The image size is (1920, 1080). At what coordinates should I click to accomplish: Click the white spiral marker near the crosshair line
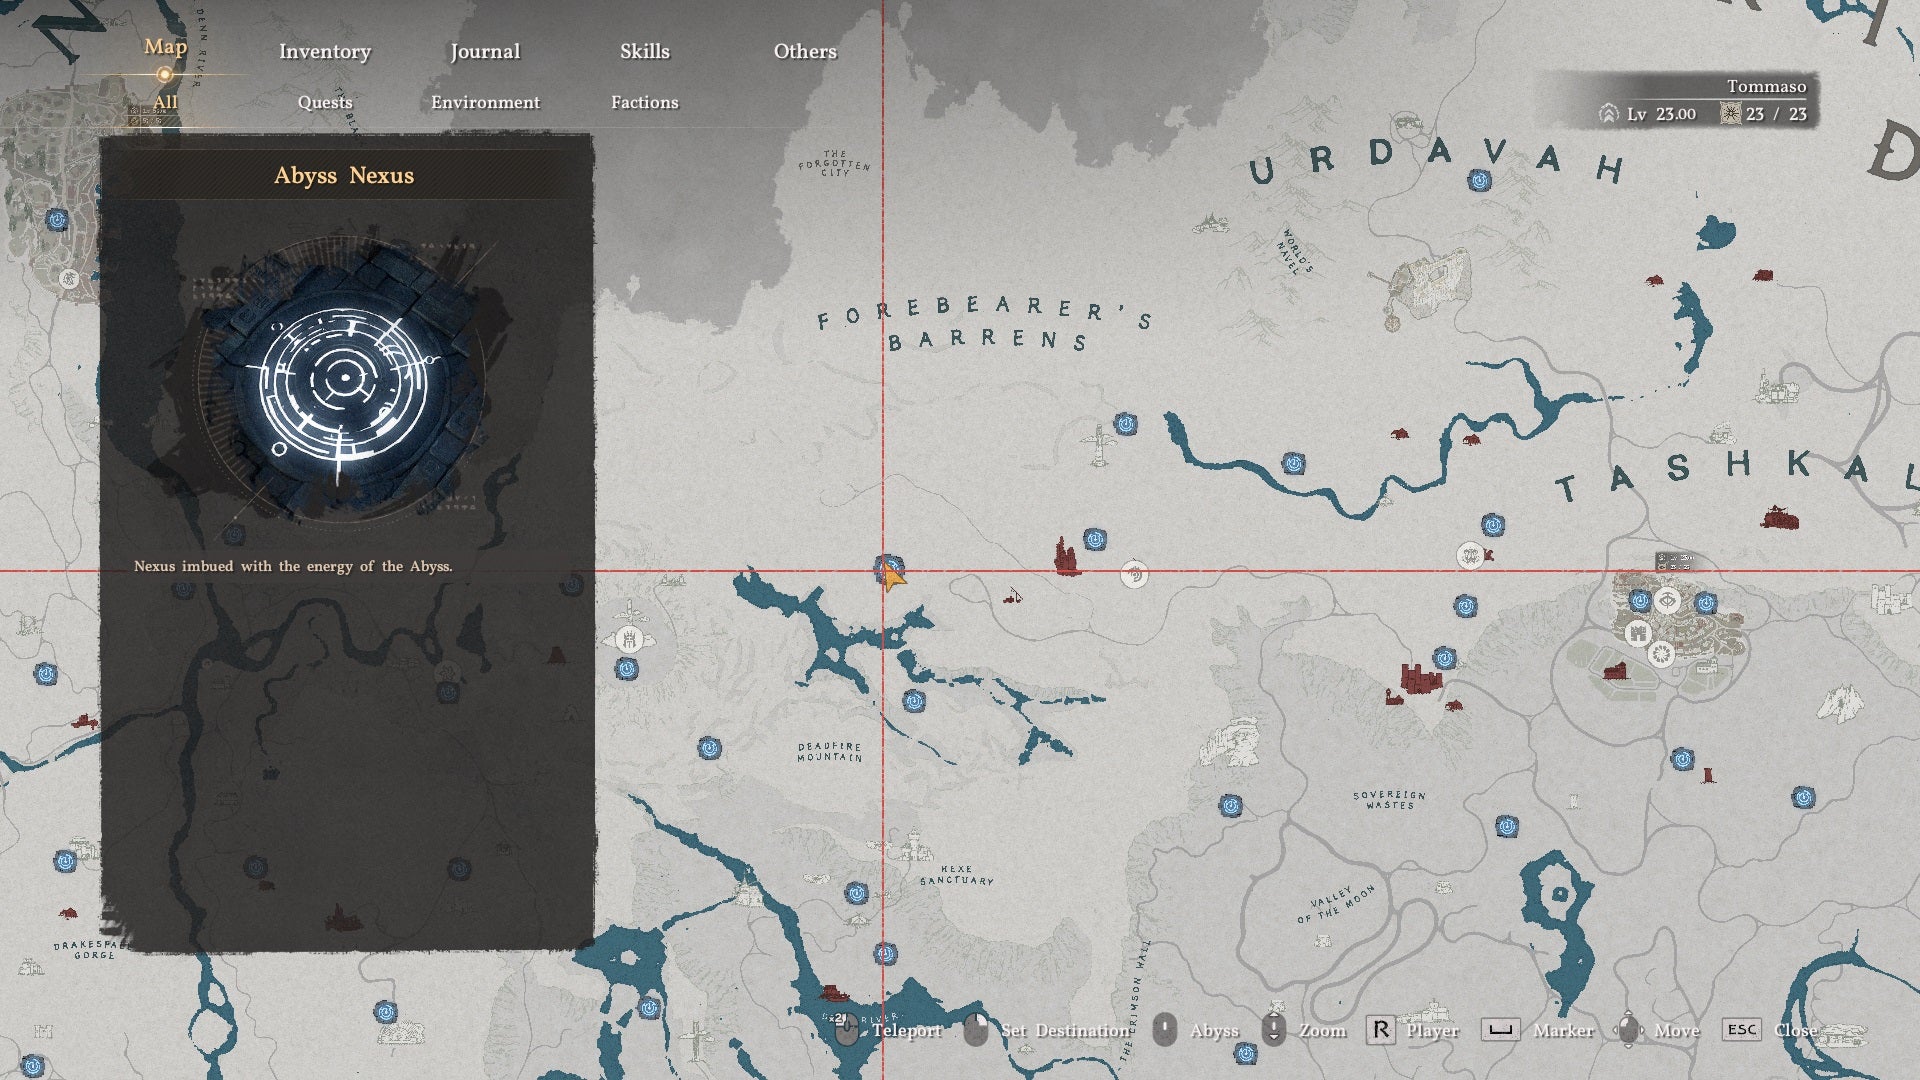point(1133,575)
